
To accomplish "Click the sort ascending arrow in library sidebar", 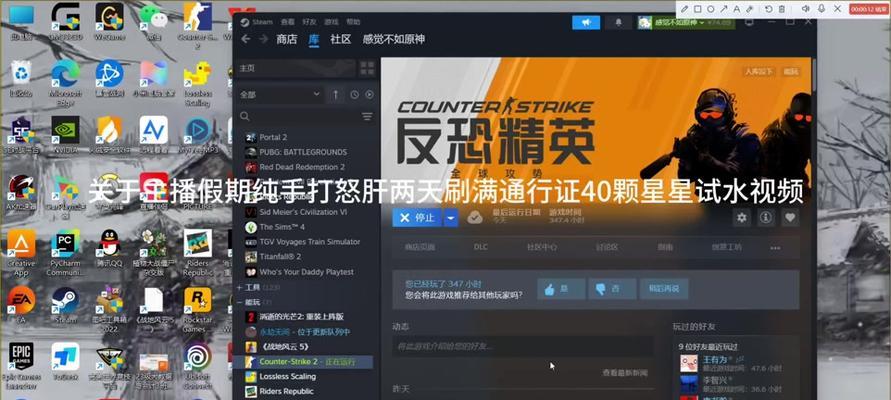I will click(335, 95).
